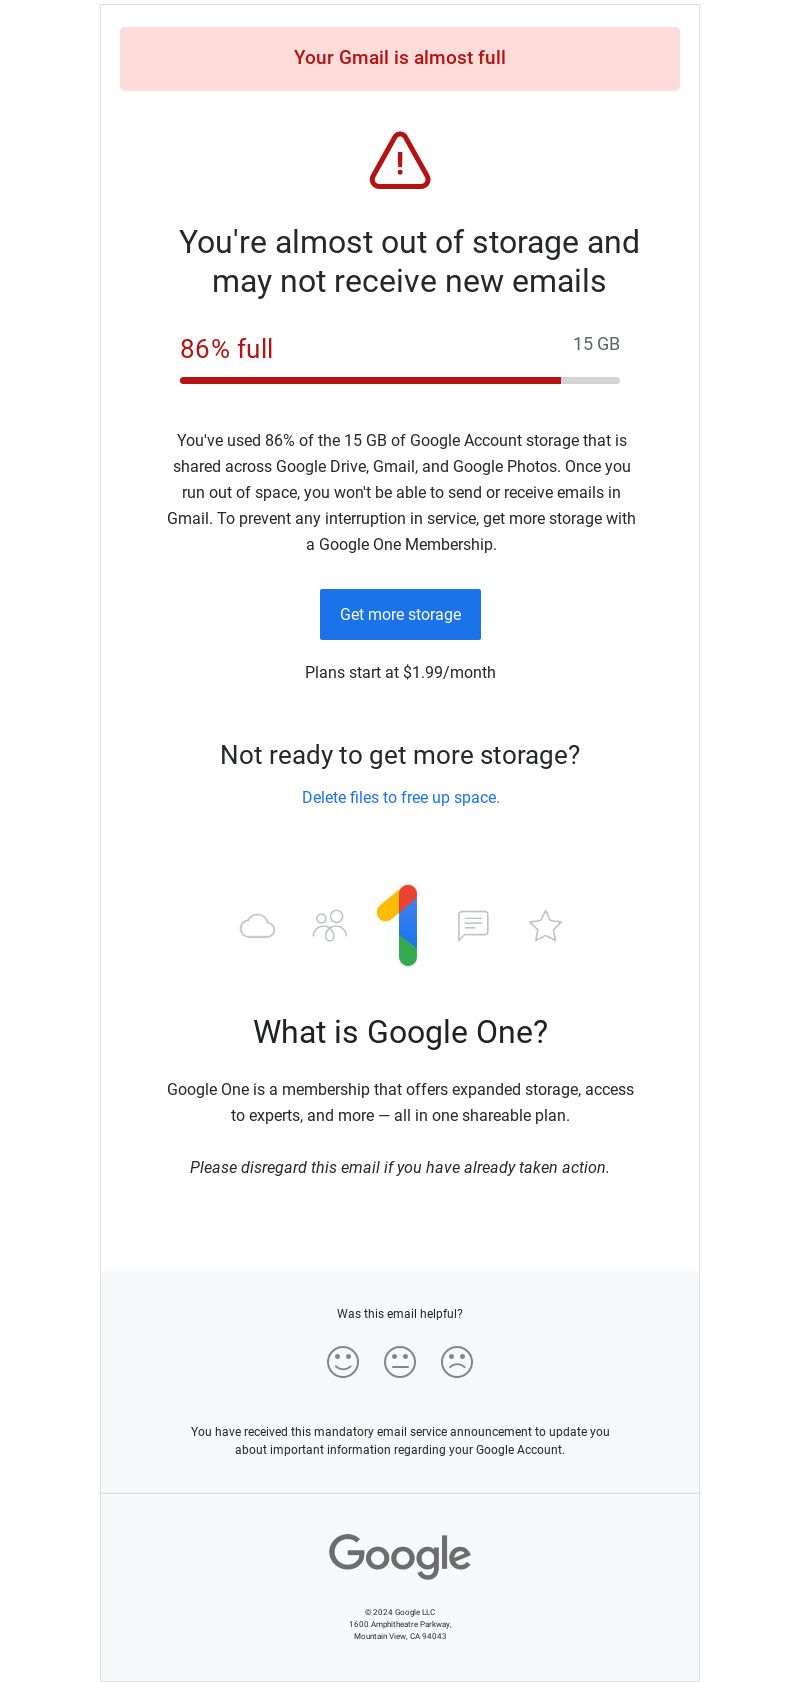This screenshot has width=800, height=1682.
Task: Click the What is Google One heading
Action: [400, 1032]
